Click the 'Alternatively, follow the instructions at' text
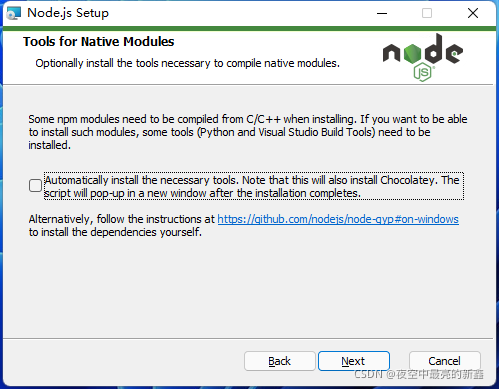The image size is (499, 389). tap(122, 219)
